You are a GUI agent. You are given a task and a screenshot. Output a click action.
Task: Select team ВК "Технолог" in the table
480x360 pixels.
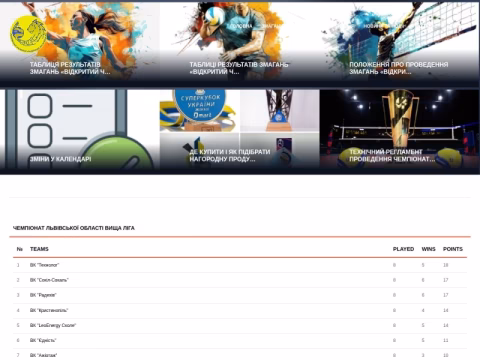coord(44,265)
